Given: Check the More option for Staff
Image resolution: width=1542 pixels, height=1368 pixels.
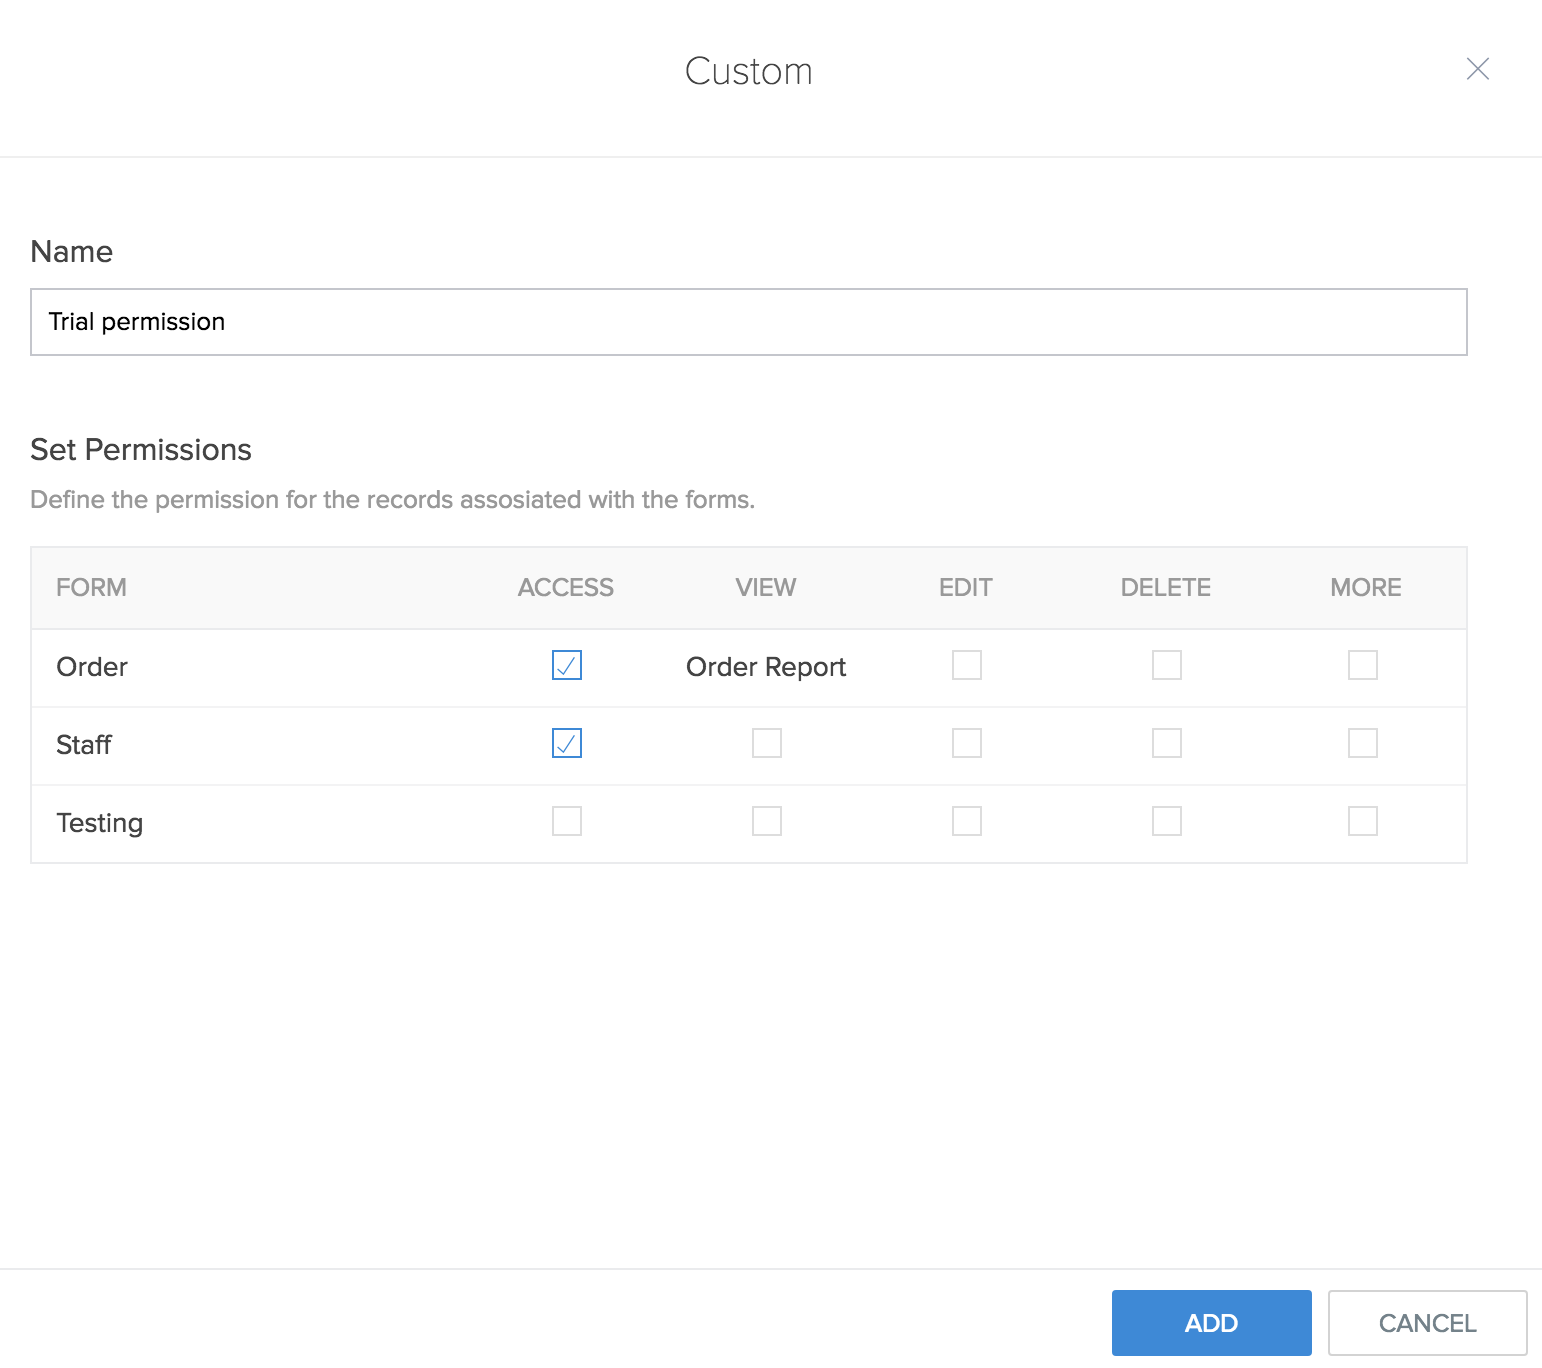Looking at the screenshot, I should [1362, 744].
